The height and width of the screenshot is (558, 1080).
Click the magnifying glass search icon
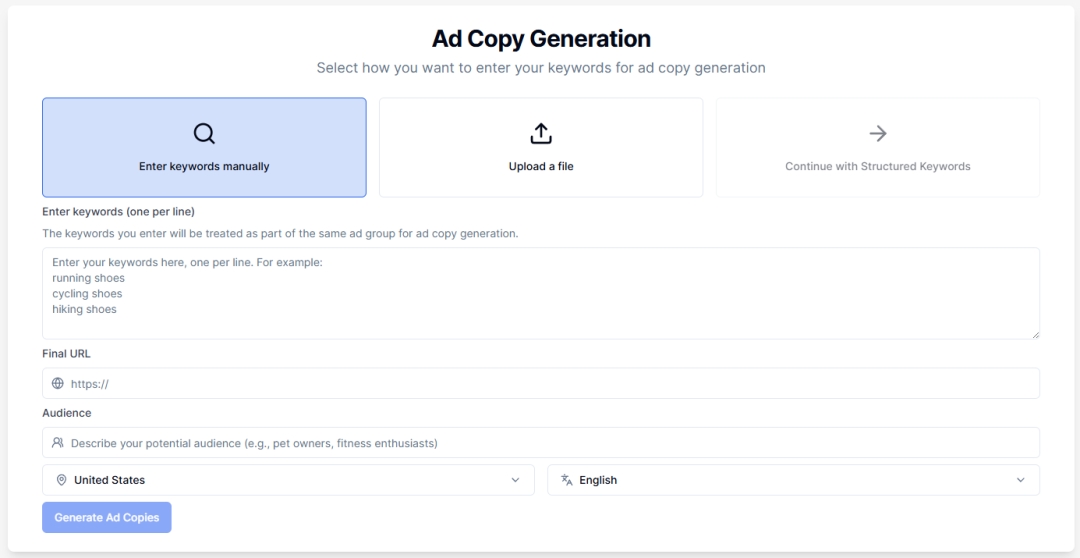click(x=204, y=133)
